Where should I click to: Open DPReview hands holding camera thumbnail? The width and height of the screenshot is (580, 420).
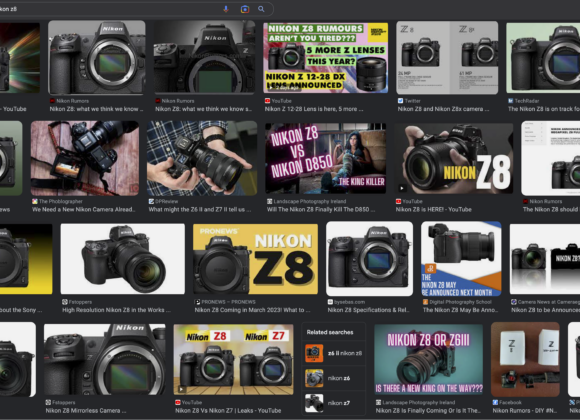coord(202,158)
